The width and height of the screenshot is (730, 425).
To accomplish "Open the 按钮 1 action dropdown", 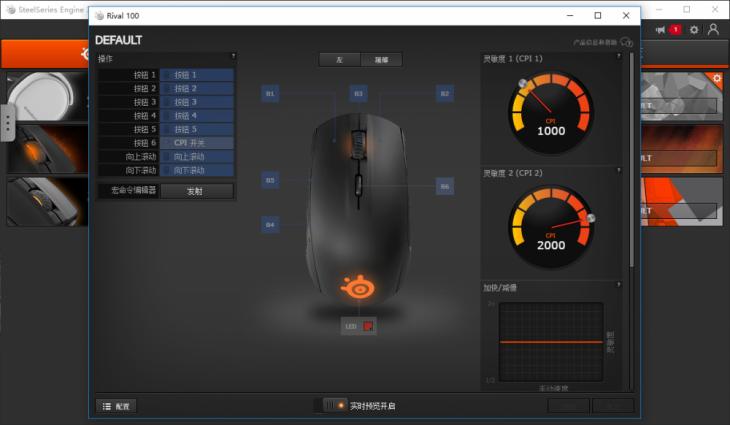I will [x=196, y=75].
